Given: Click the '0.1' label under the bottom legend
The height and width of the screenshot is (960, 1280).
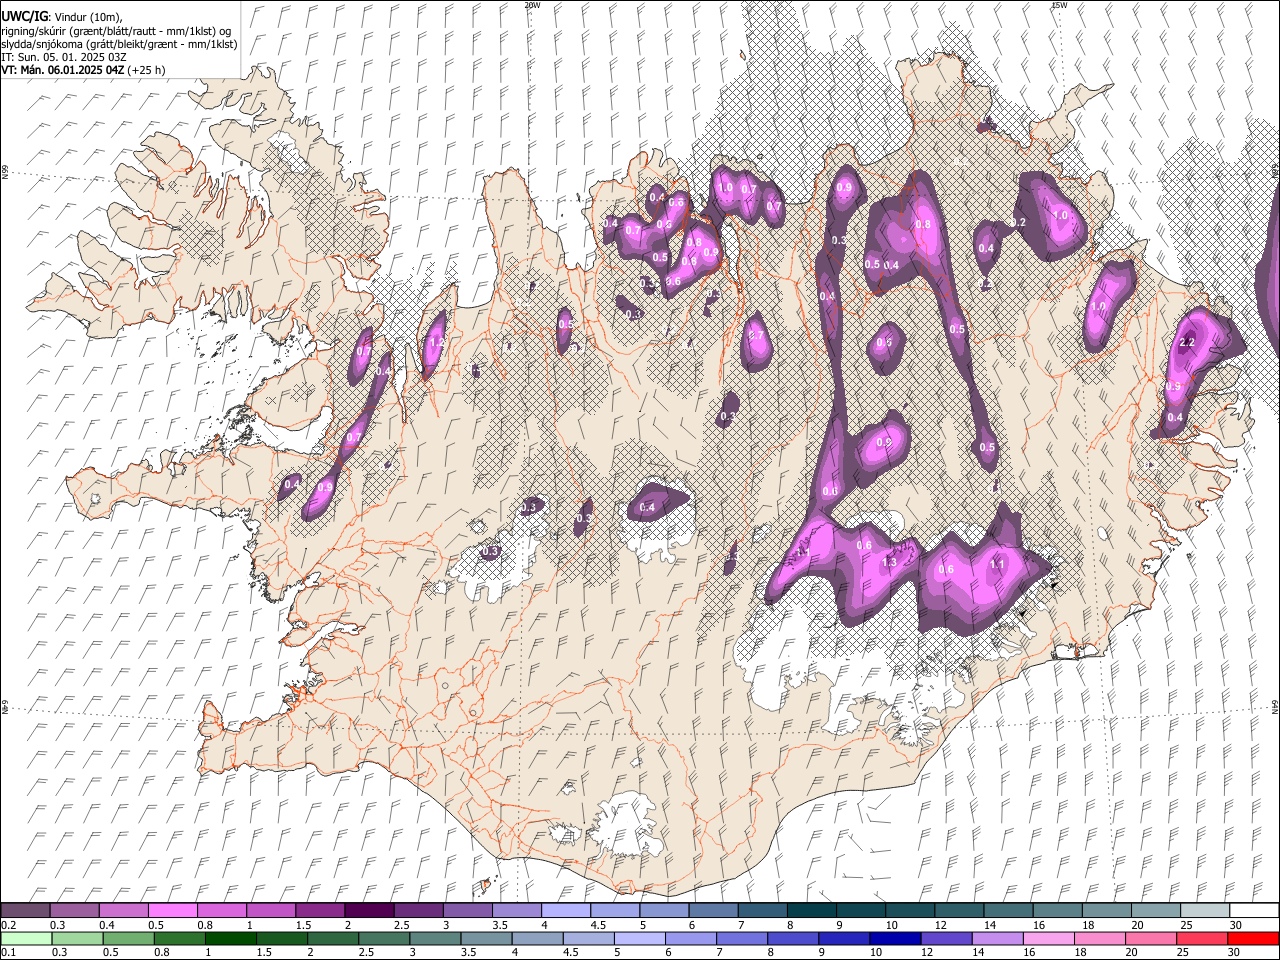Looking at the screenshot, I should pos(8,953).
